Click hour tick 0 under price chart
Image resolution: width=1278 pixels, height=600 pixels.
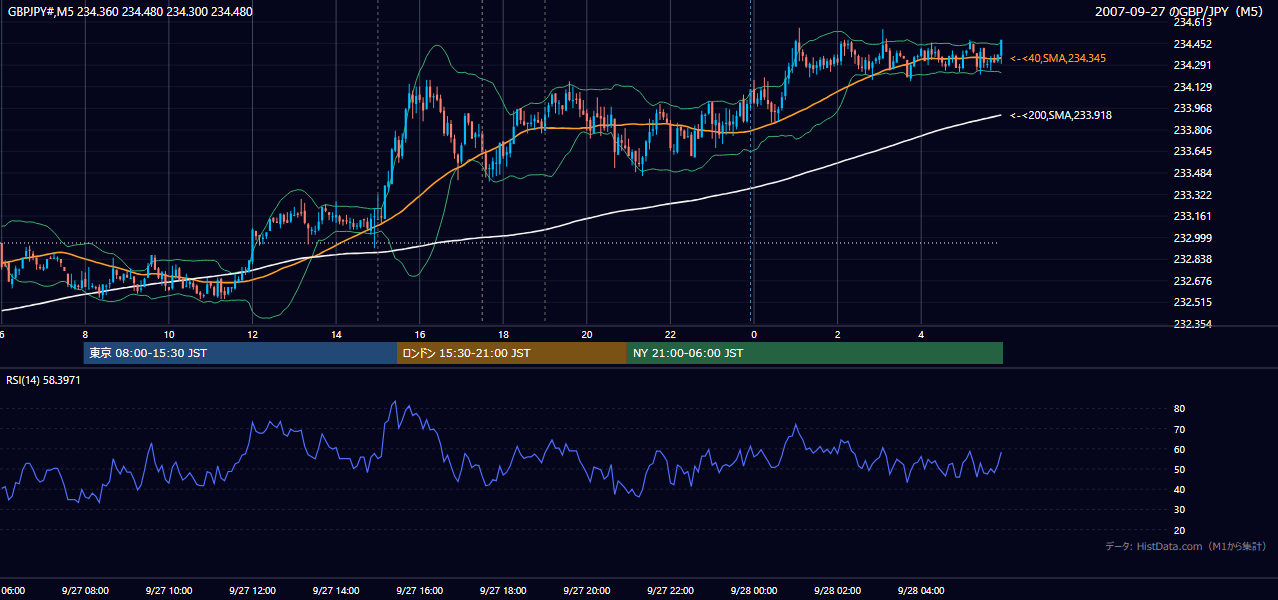754,334
